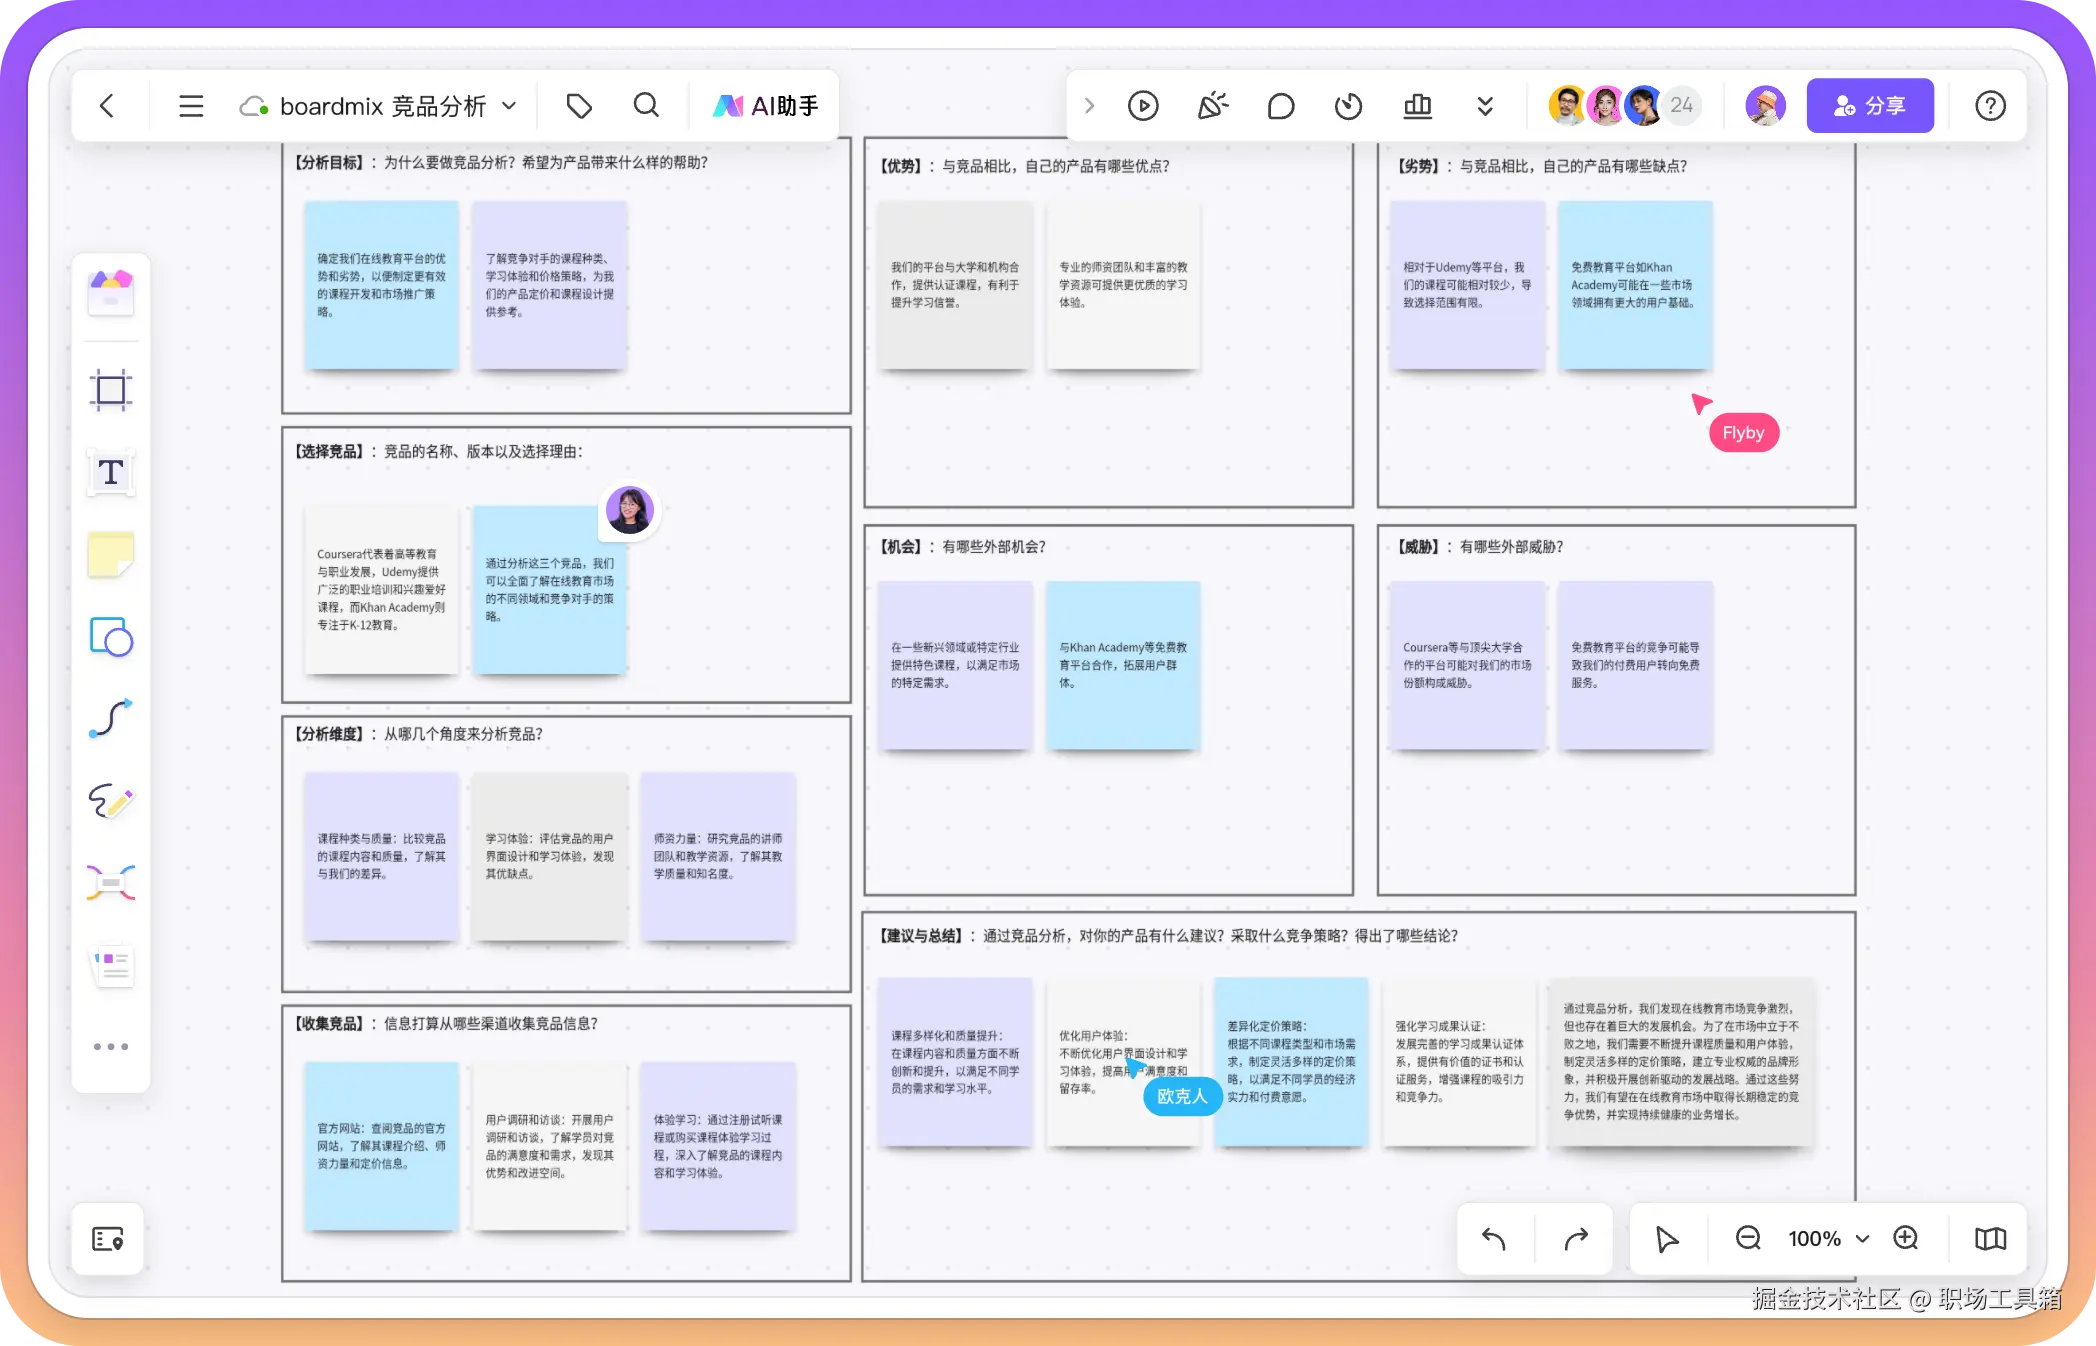
Task: Select the Text tool
Action: tap(111, 472)
